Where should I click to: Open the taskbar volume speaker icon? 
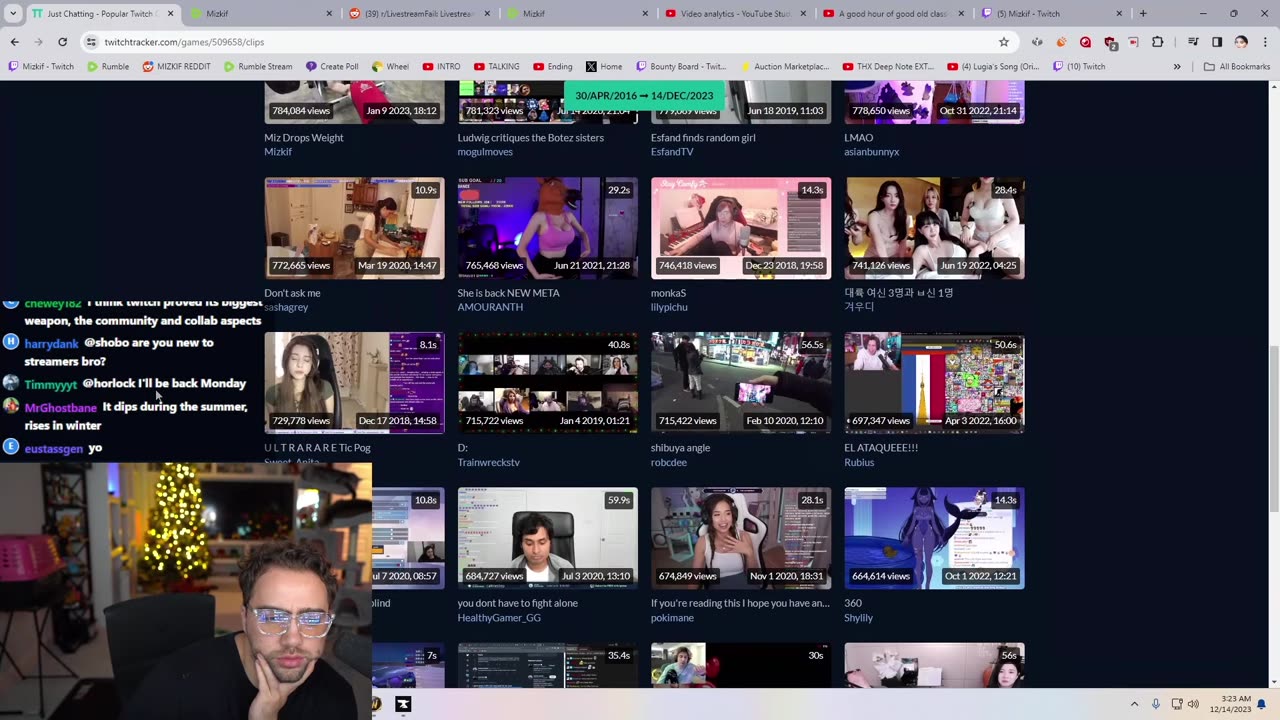[x=1193, y=704]
